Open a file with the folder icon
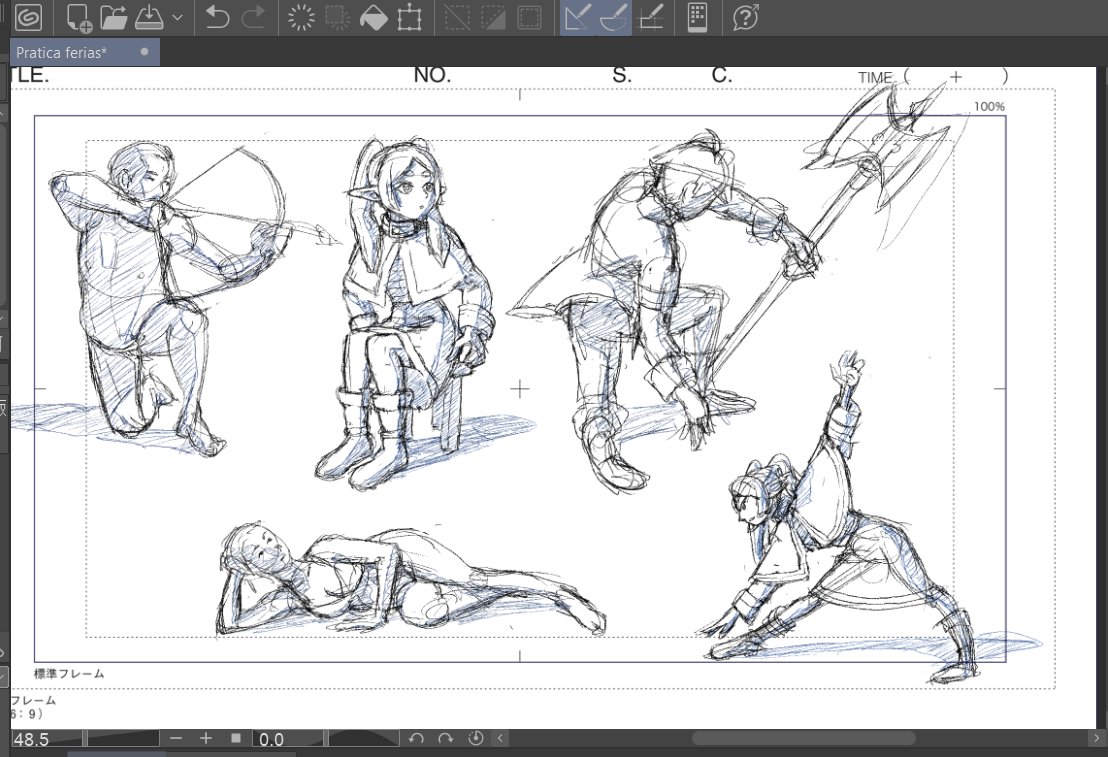Image resolution: width=1108 pixels, height=757 pixels. [113, 17]
